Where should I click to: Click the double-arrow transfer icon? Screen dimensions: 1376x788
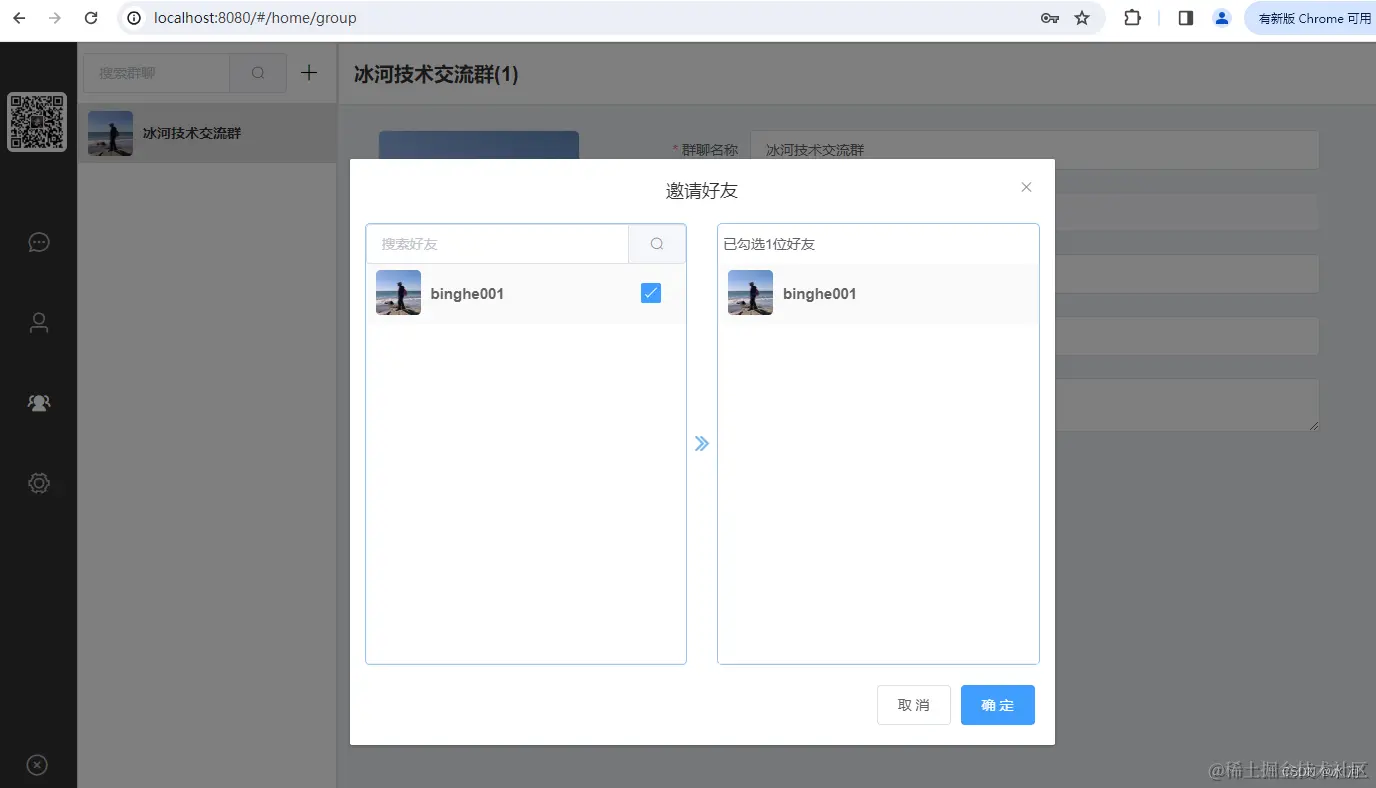click(701, 443)
